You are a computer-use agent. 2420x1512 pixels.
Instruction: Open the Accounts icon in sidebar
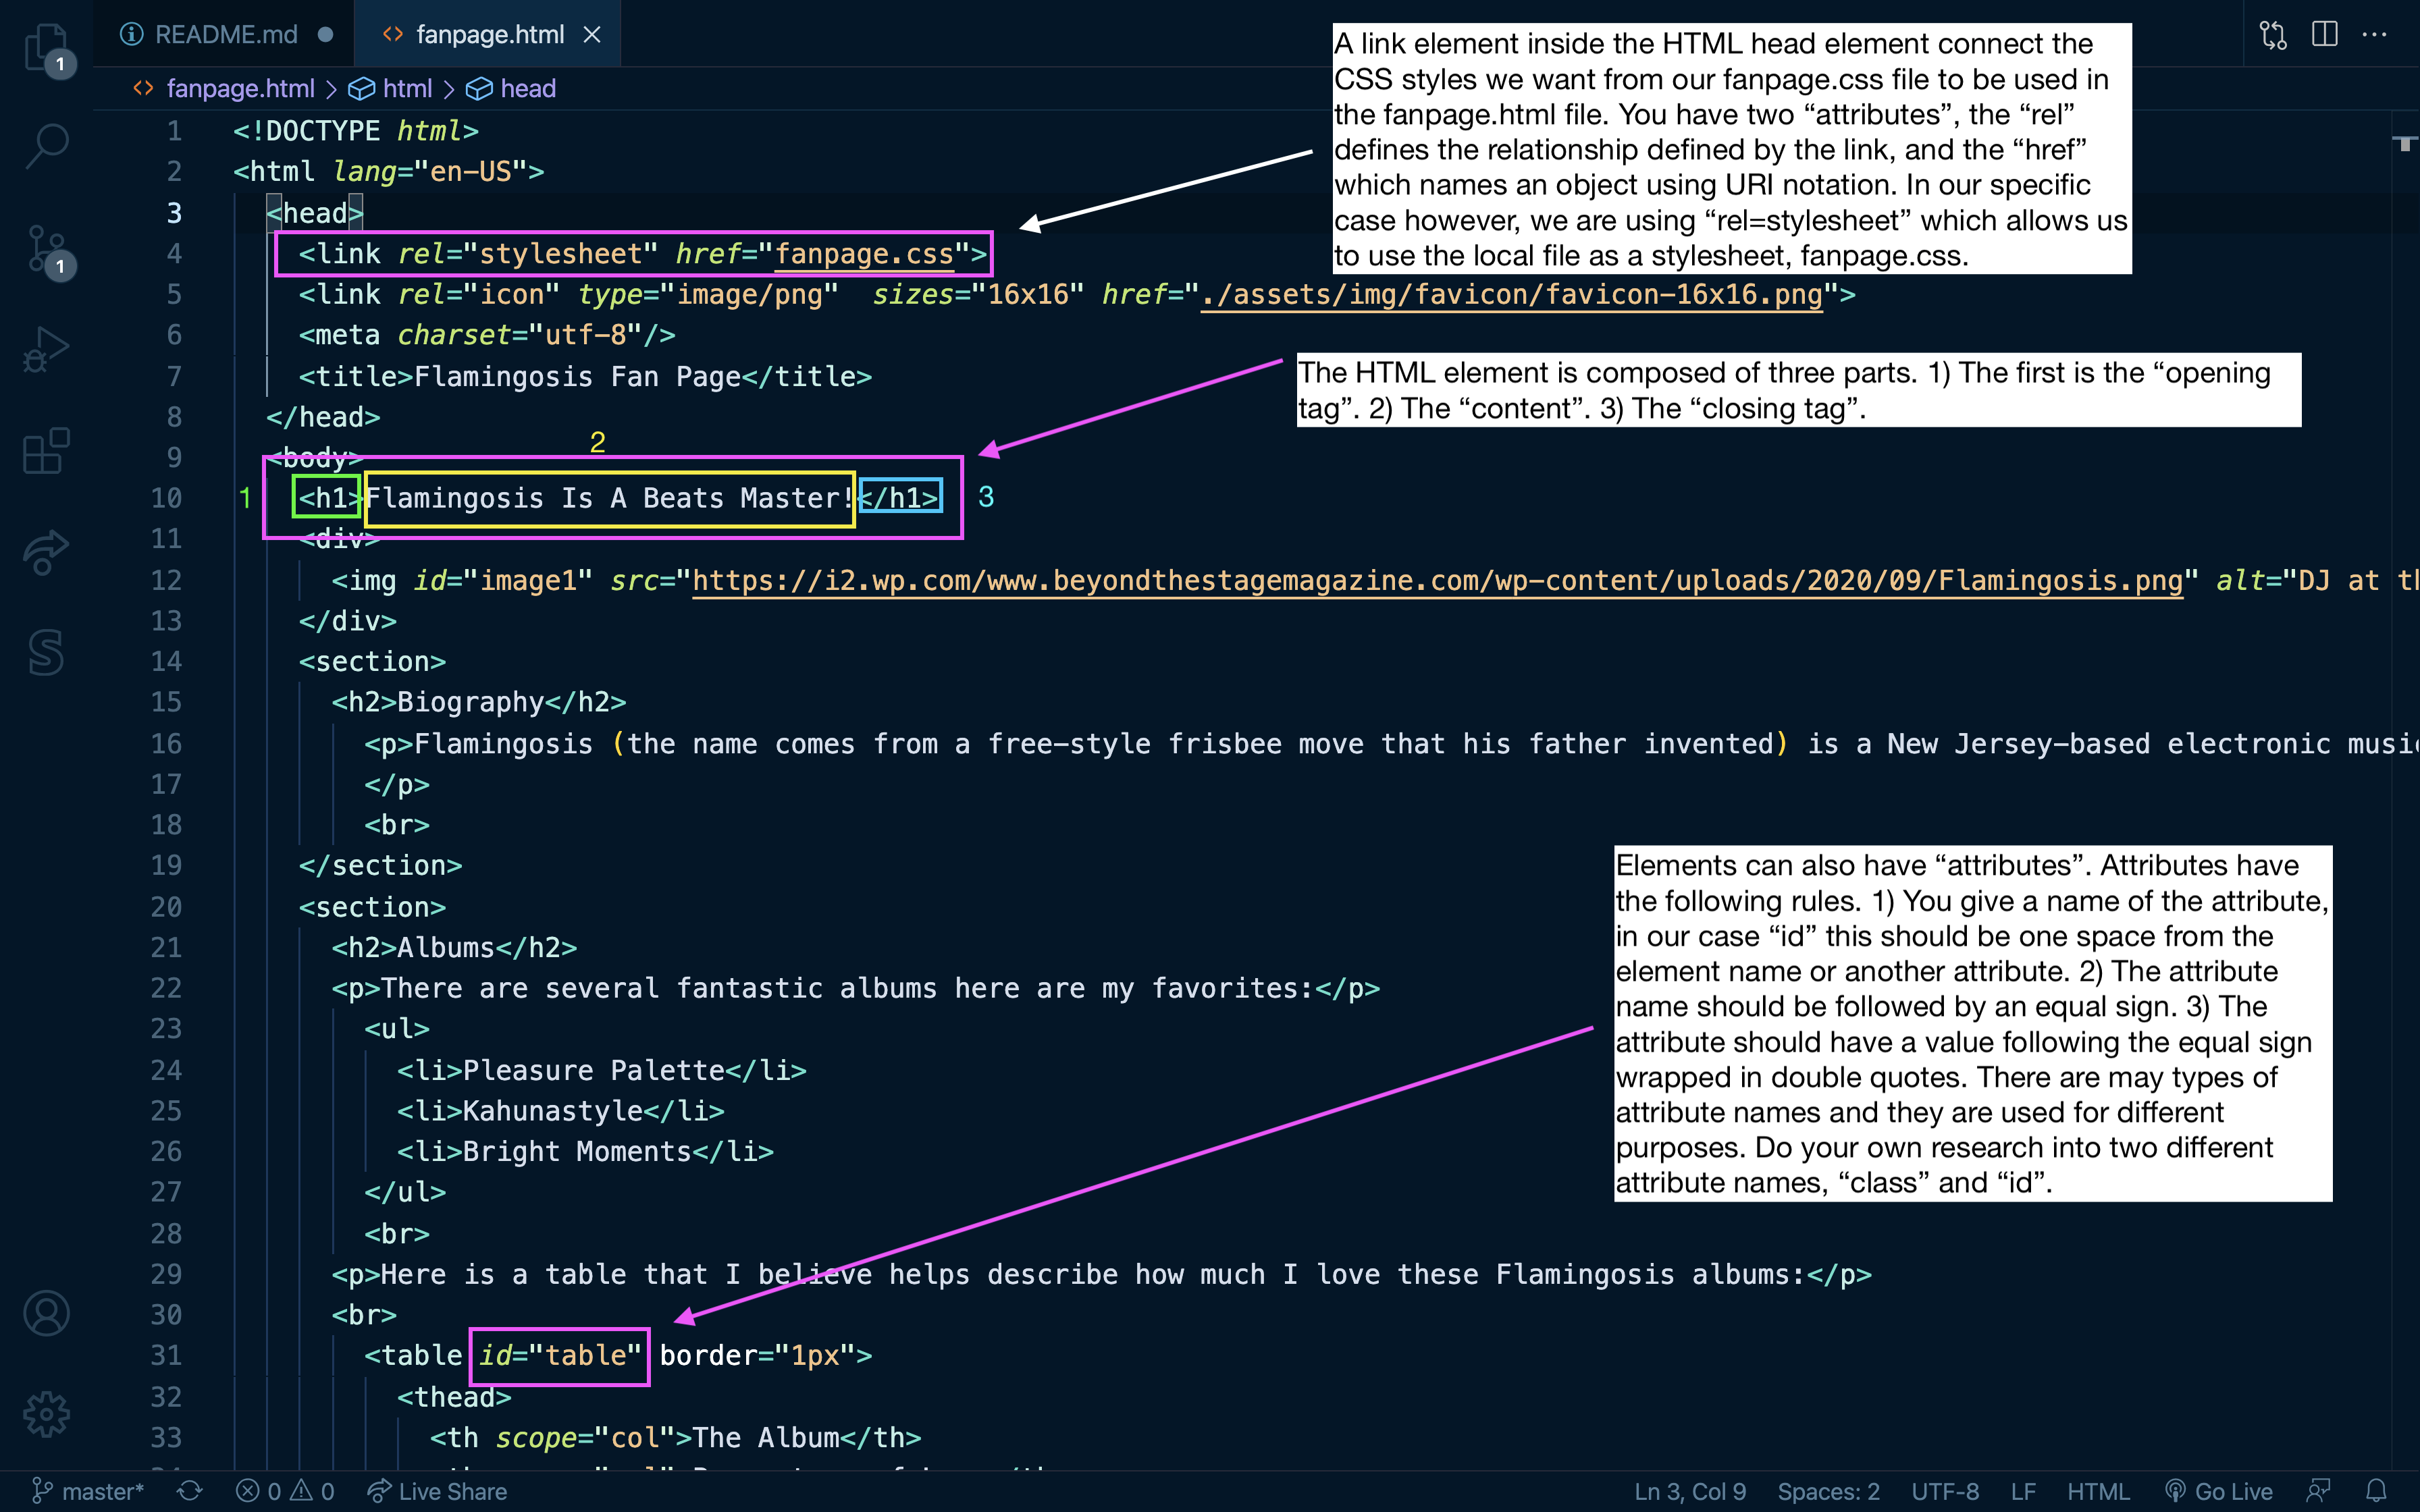pyautogui.click(x=46, y=1313)
